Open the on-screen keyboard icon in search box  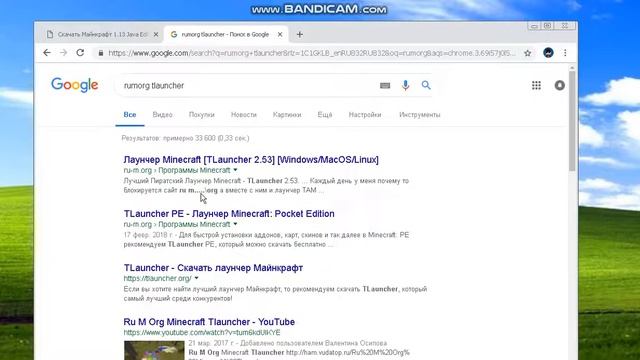pos(385,85)
